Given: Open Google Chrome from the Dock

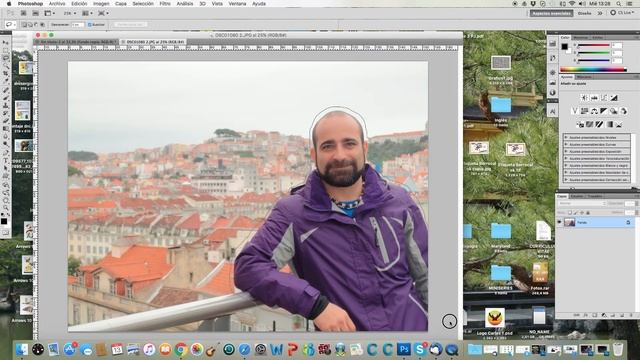Looking at the screenshot, I should coord(181,349).
